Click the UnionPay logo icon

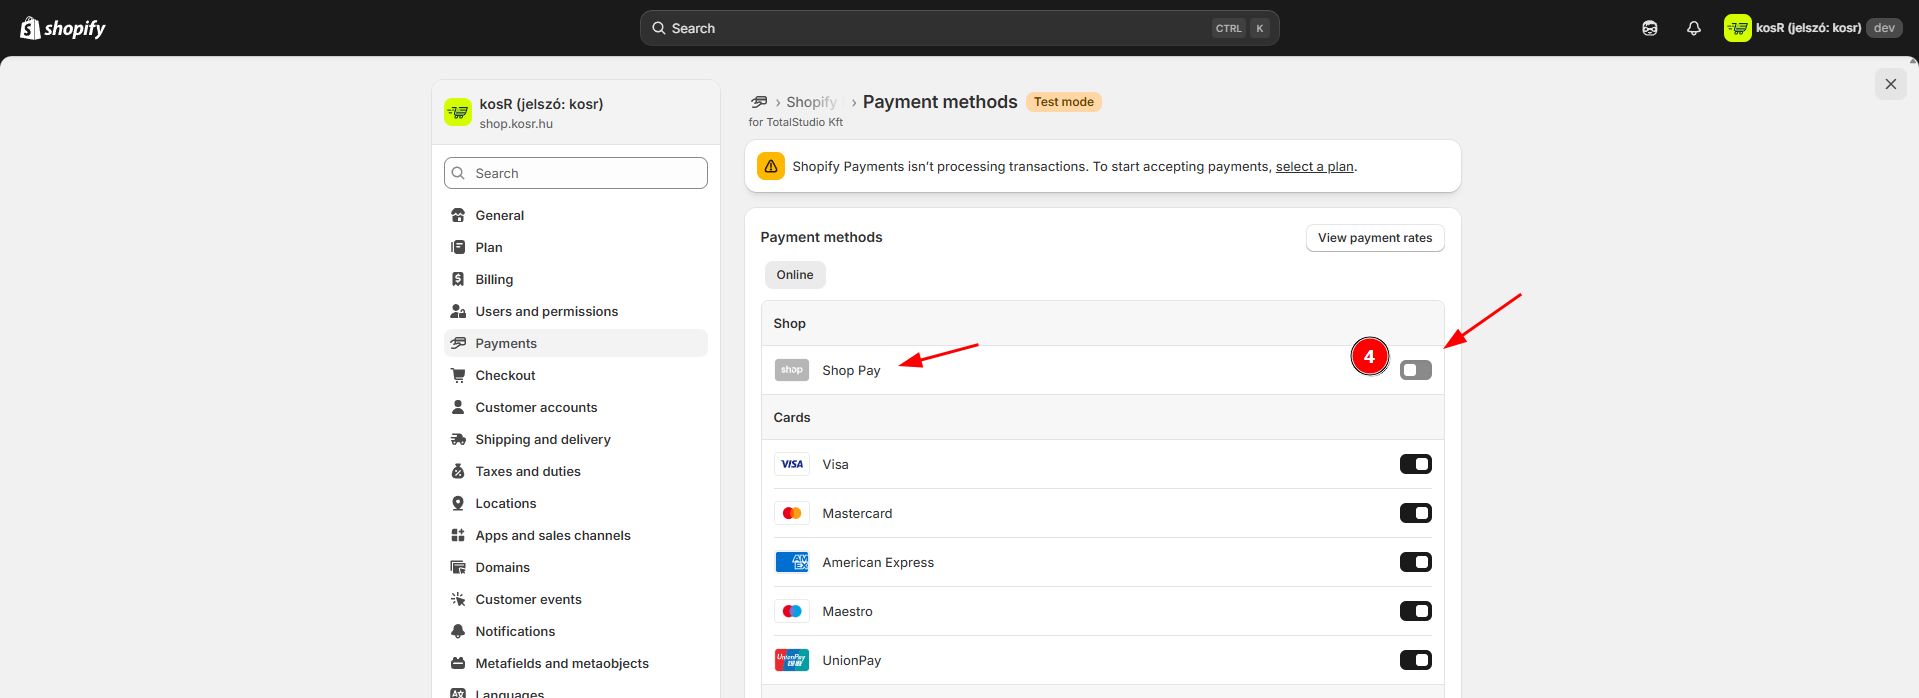(791, 660)
